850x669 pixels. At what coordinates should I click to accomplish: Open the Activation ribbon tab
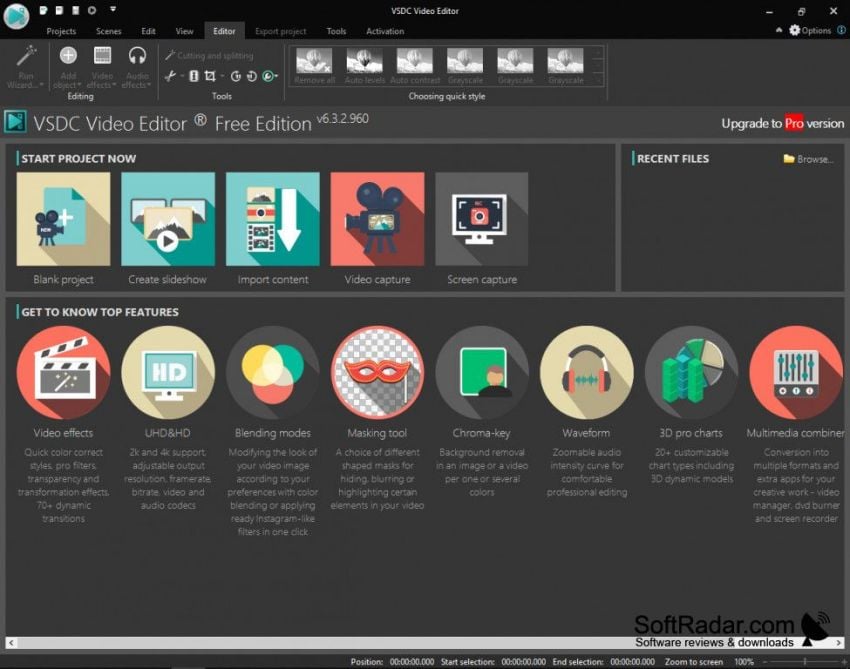click(x=385, y=31)
